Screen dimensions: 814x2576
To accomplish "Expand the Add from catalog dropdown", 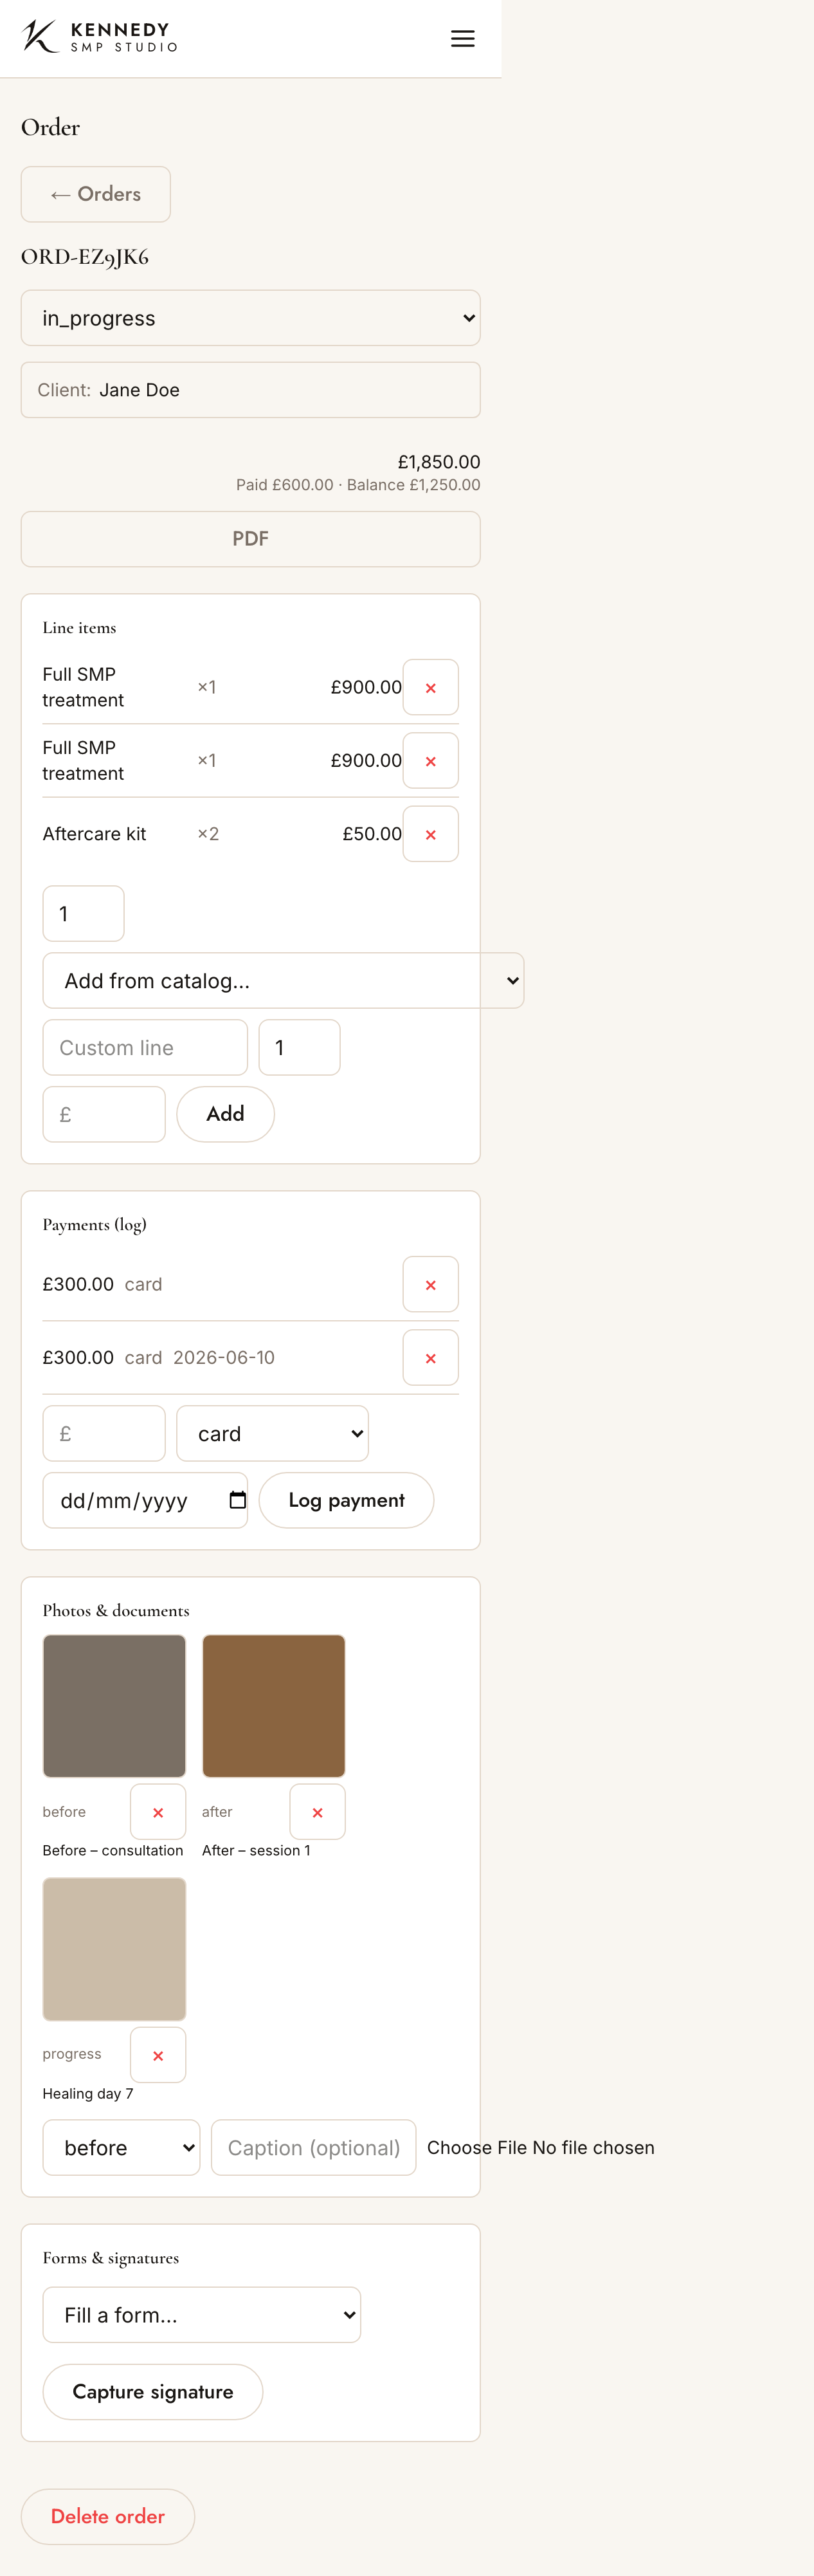I will [283, 981].
